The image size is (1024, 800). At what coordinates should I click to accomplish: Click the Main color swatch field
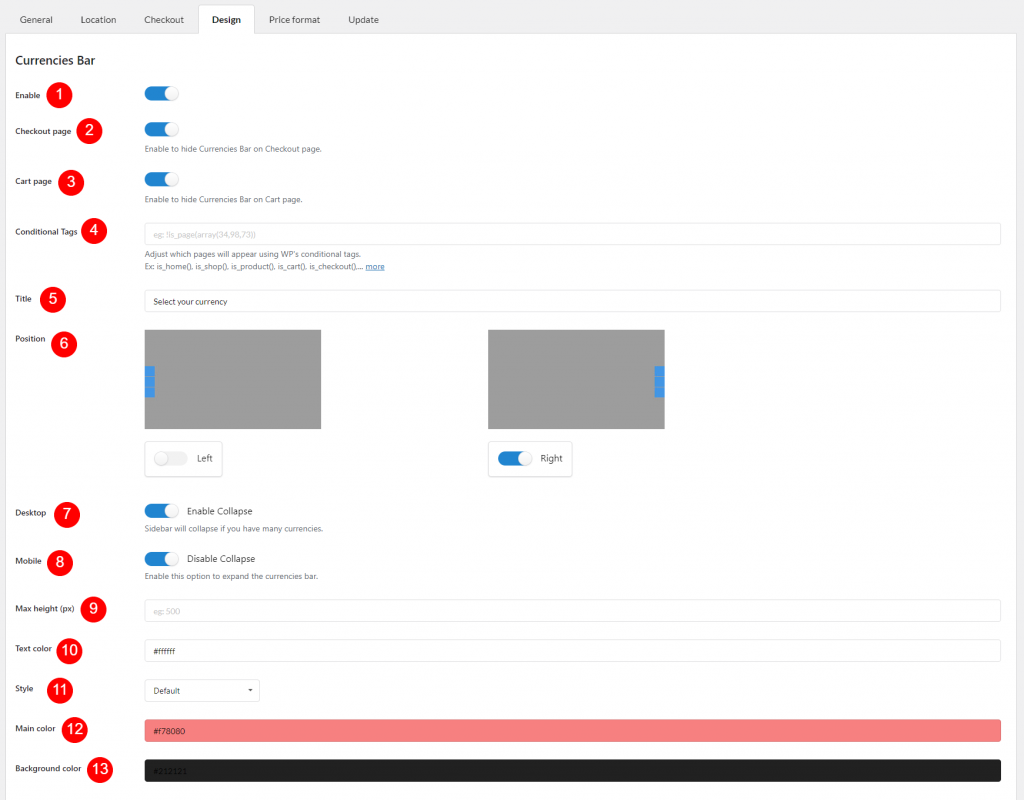click(x=572, y=731)
